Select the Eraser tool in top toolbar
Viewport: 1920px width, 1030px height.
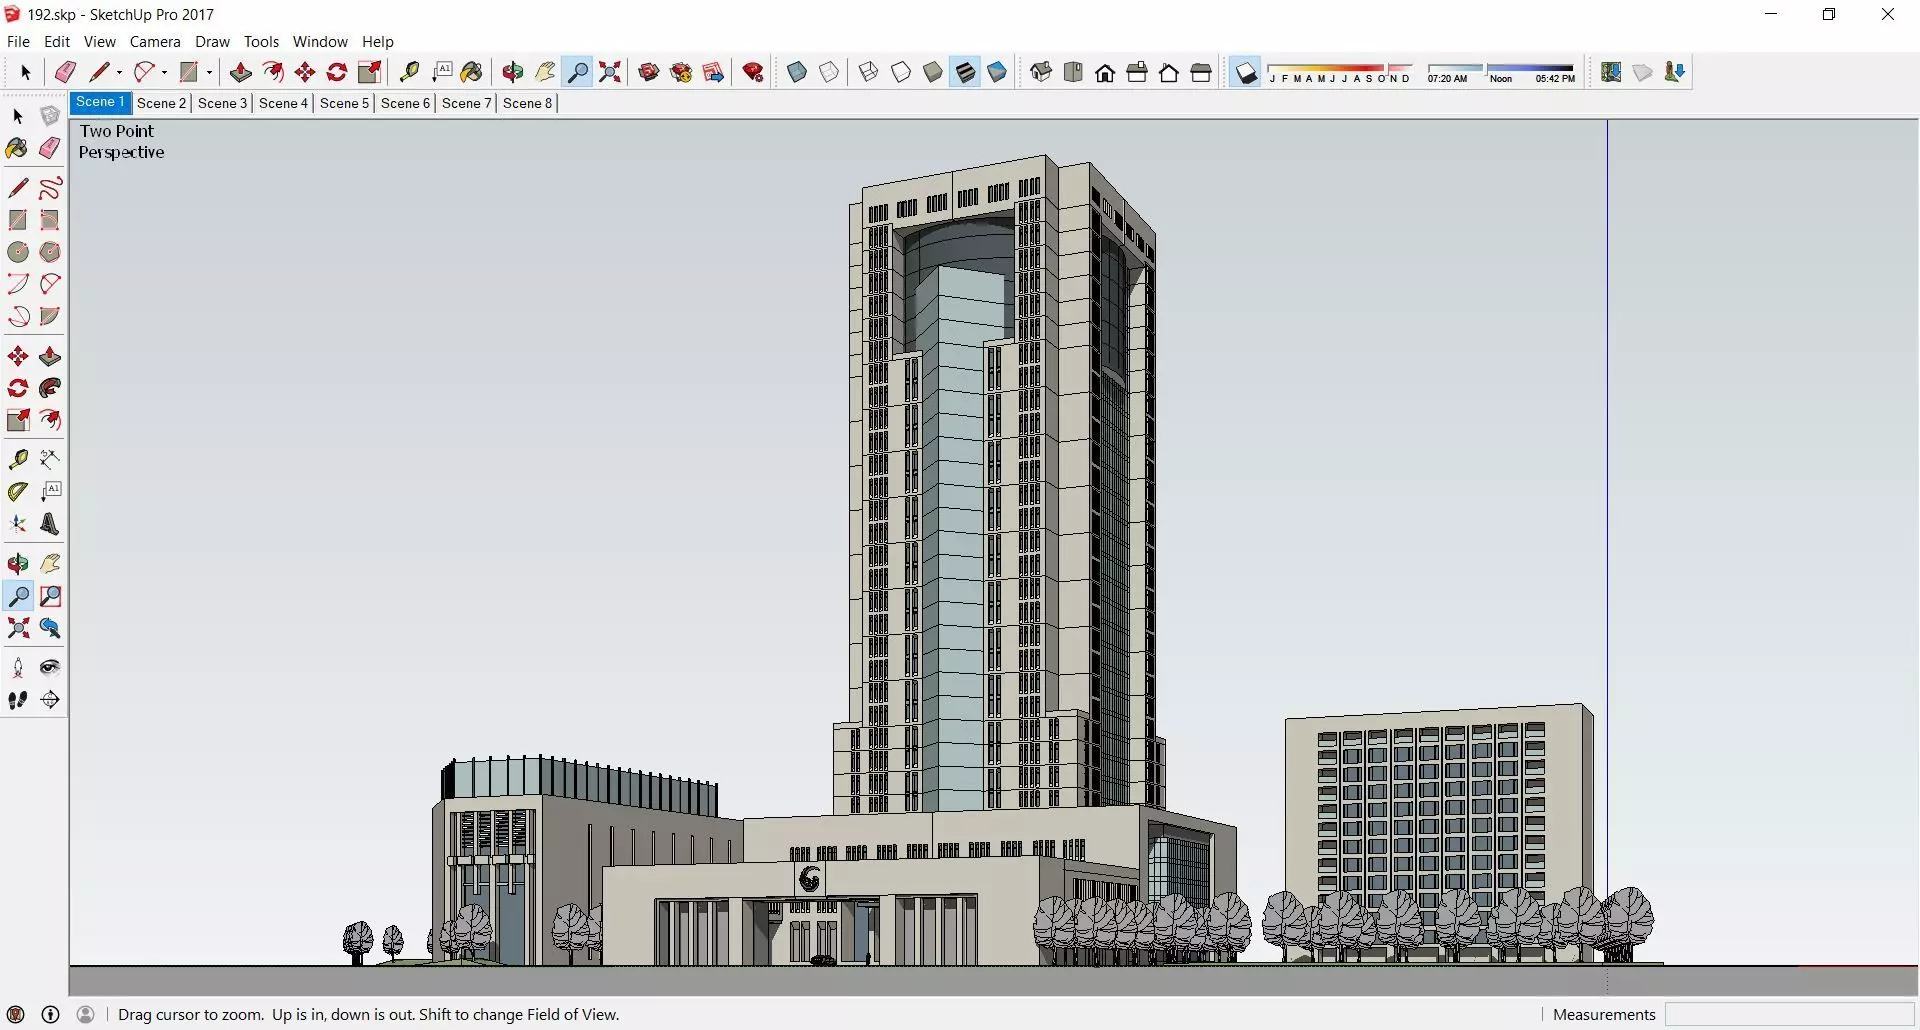[65, 72]
